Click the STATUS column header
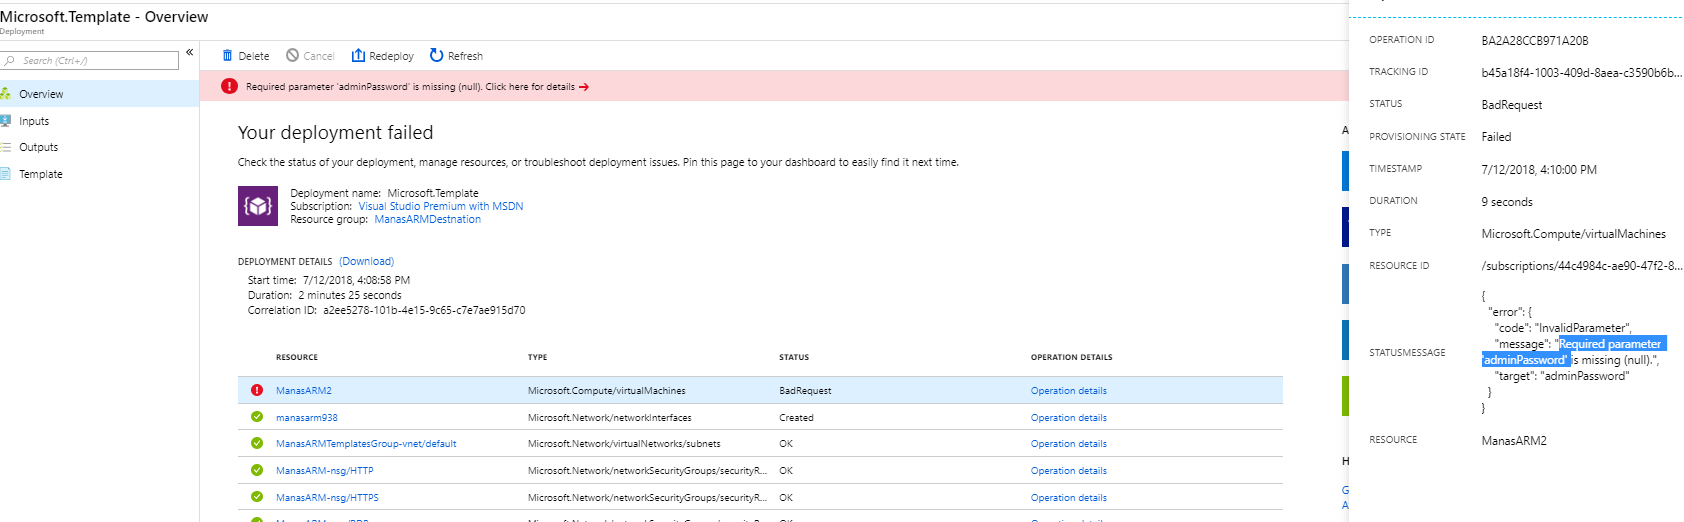1684x522 pixels. [x=794, y=357]
